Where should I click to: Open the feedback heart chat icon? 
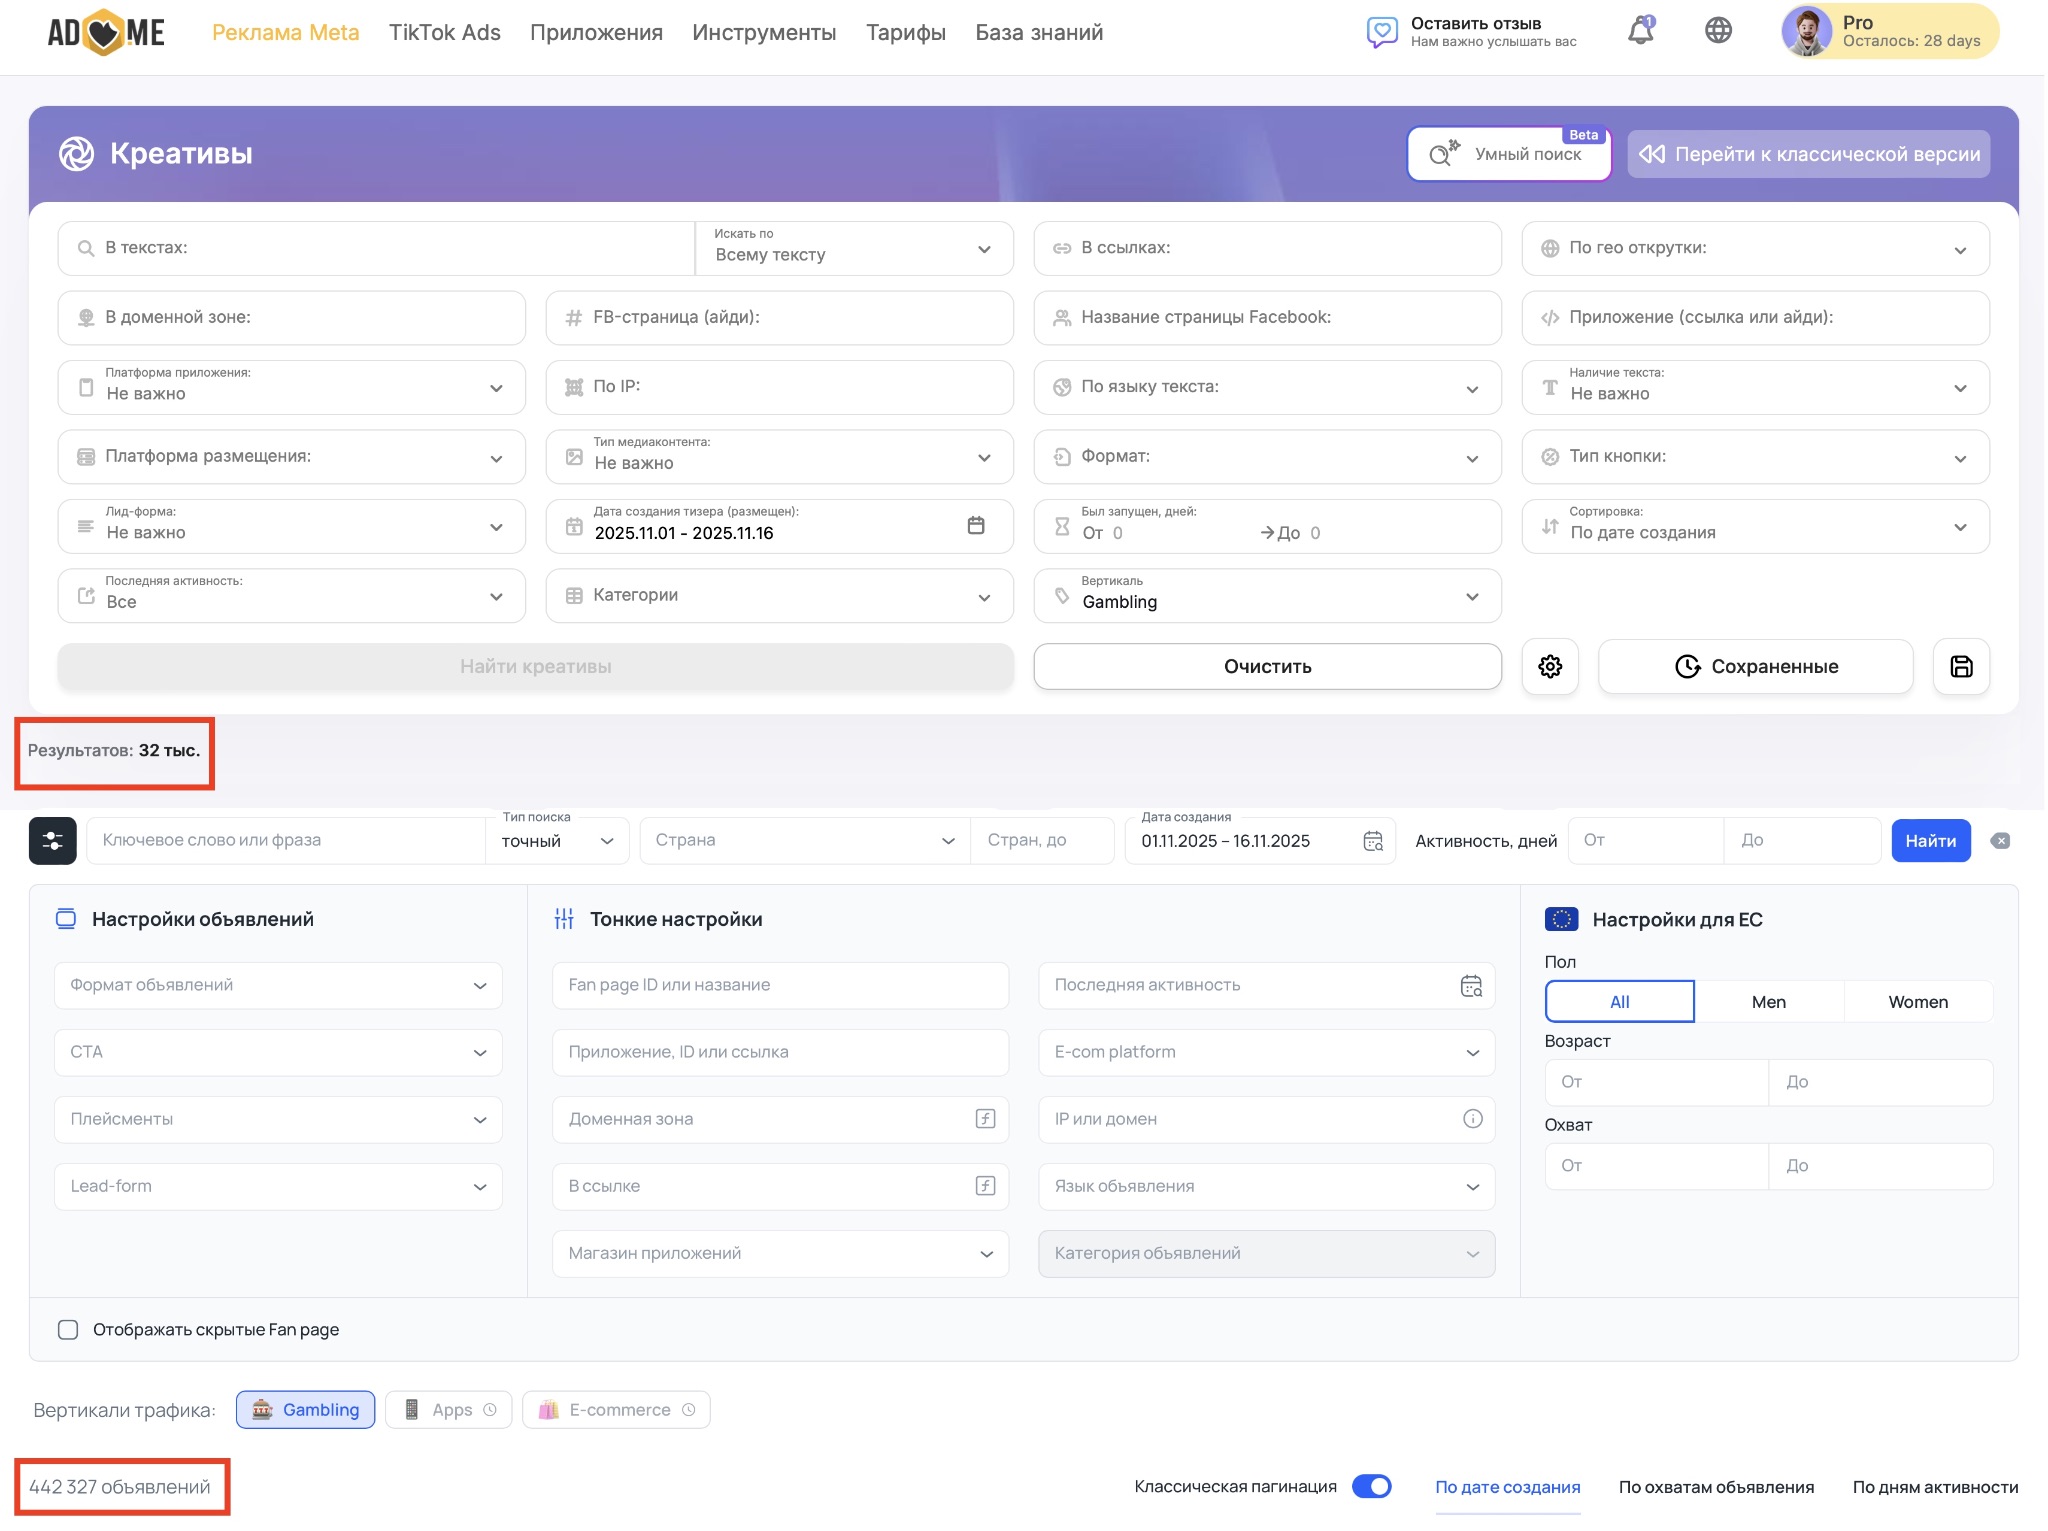click(x=1381, y=32)
